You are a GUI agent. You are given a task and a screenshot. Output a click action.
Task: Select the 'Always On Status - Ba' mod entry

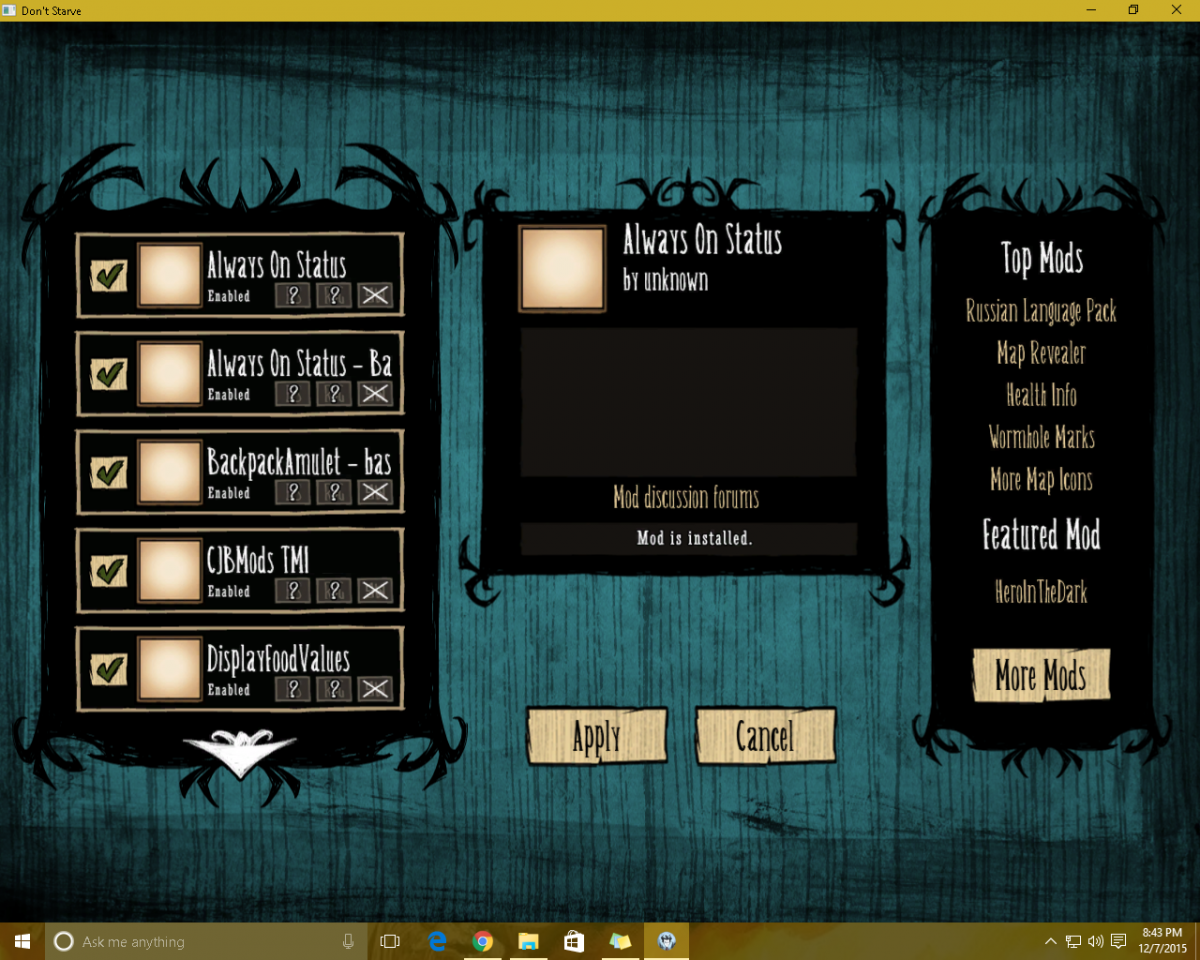(x=298, y=364)
